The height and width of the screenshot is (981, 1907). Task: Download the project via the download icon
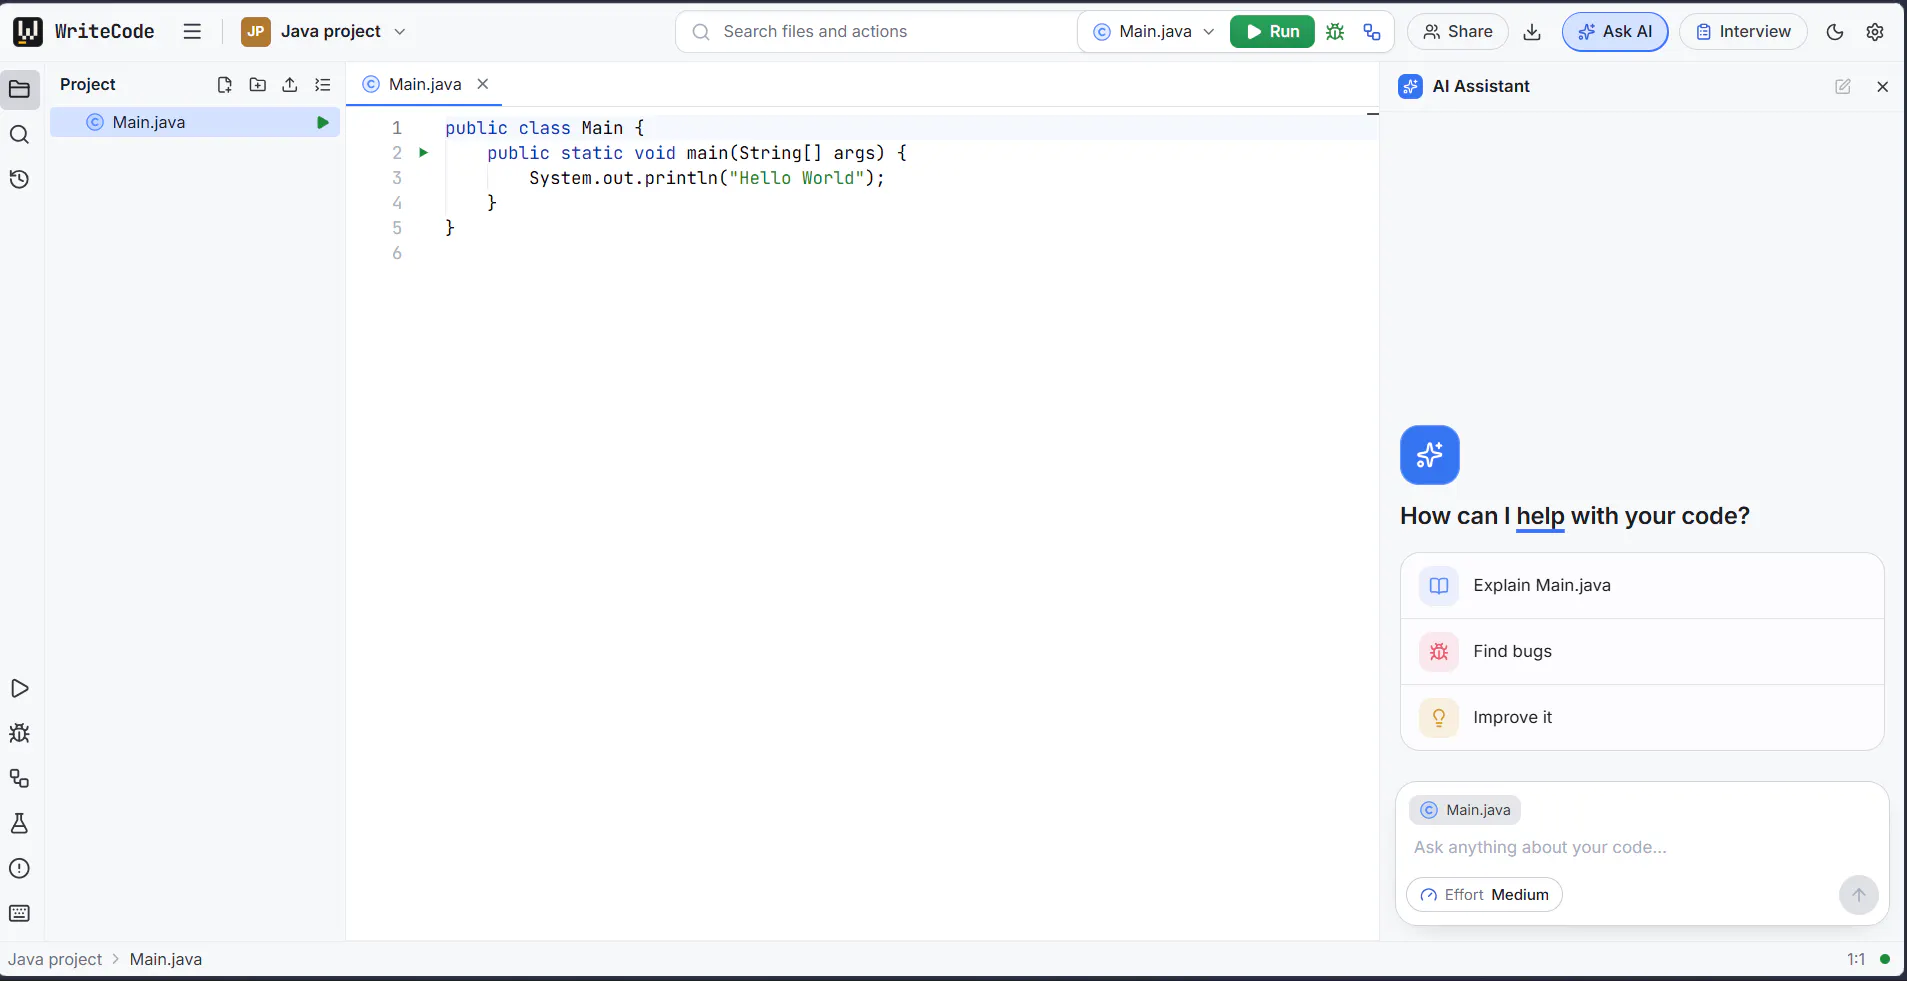point(1532,32)
